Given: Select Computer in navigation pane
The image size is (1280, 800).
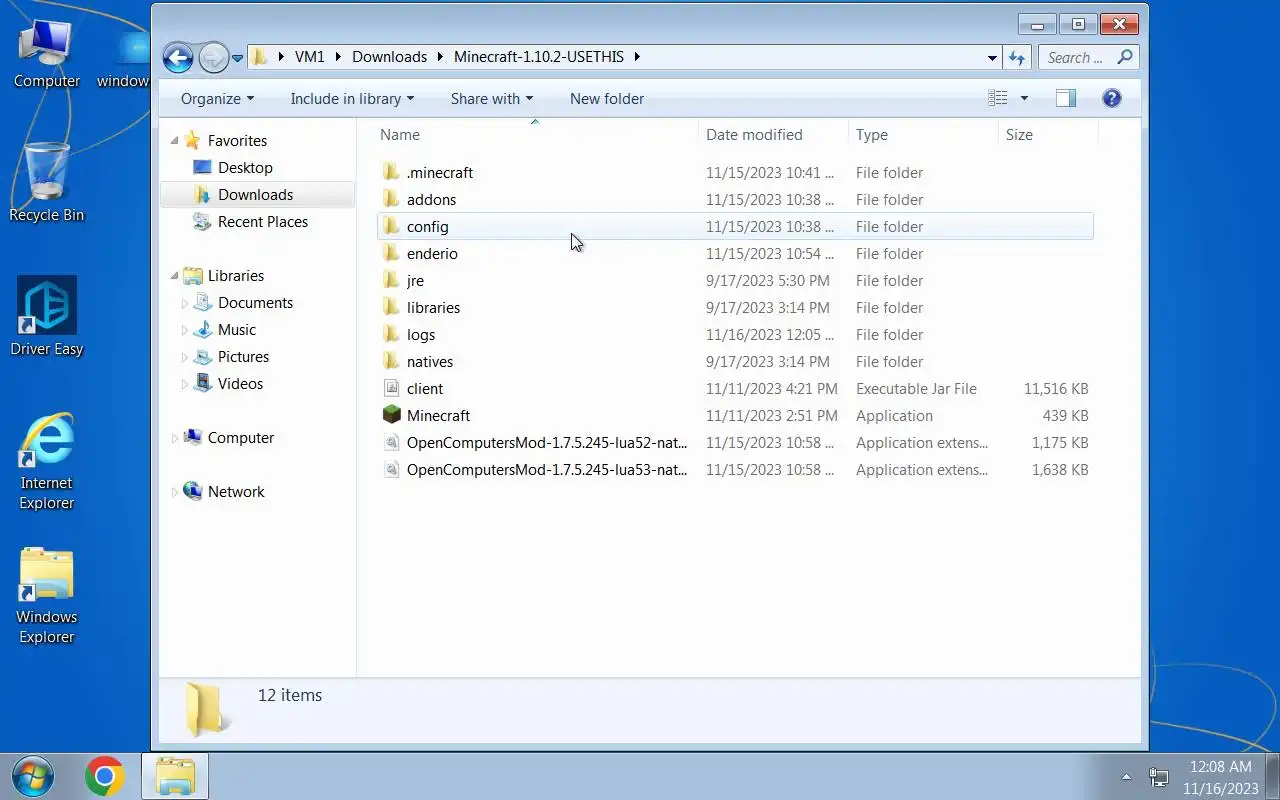Looking at the screenshot, I should pos(240,437).
